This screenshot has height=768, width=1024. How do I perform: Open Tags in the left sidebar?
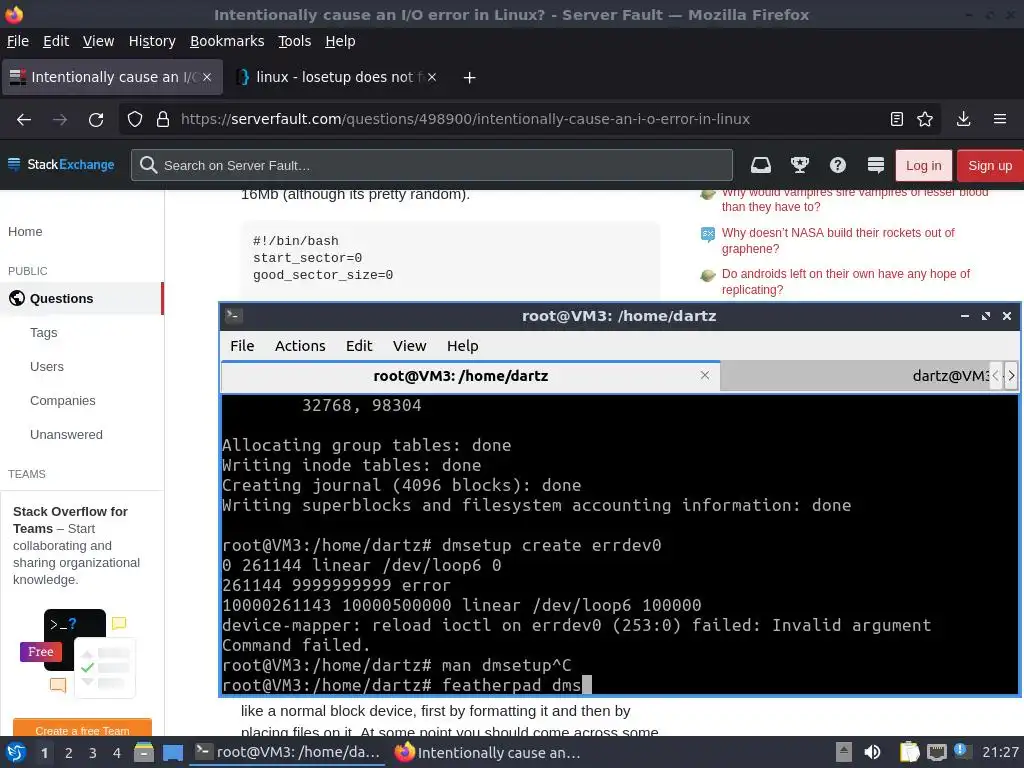tap(44, 332)
